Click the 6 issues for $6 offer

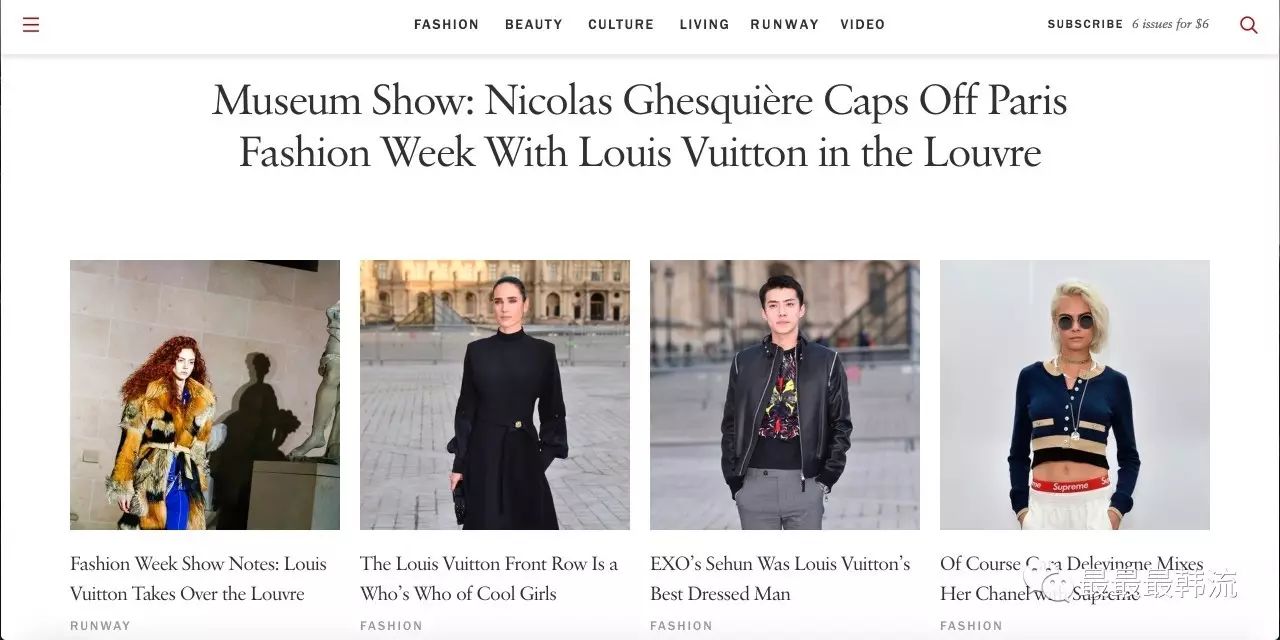1170,24
